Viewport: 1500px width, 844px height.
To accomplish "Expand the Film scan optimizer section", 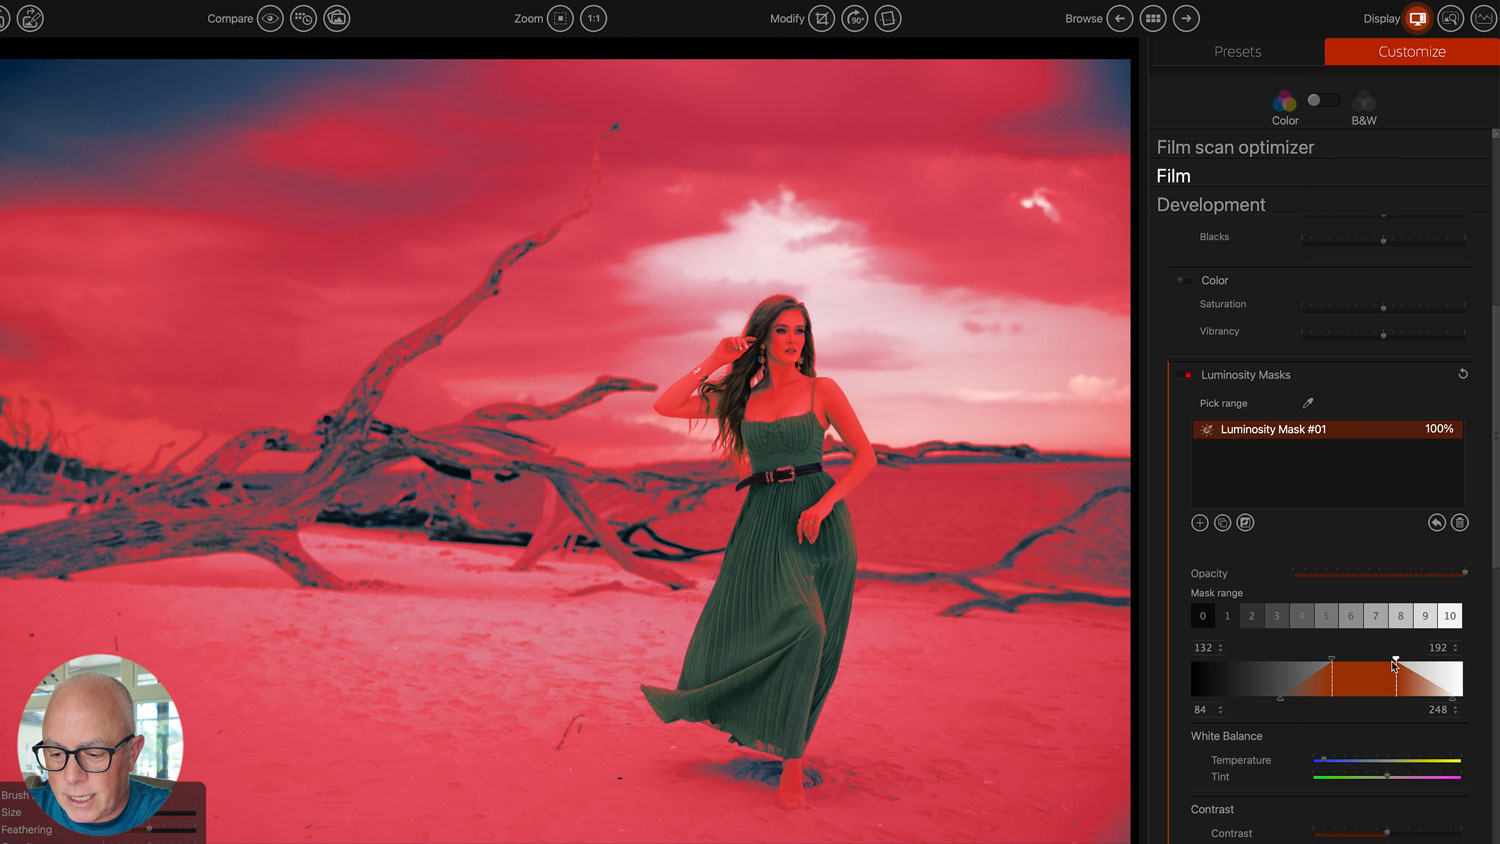I will click(x=1235, y=147).
